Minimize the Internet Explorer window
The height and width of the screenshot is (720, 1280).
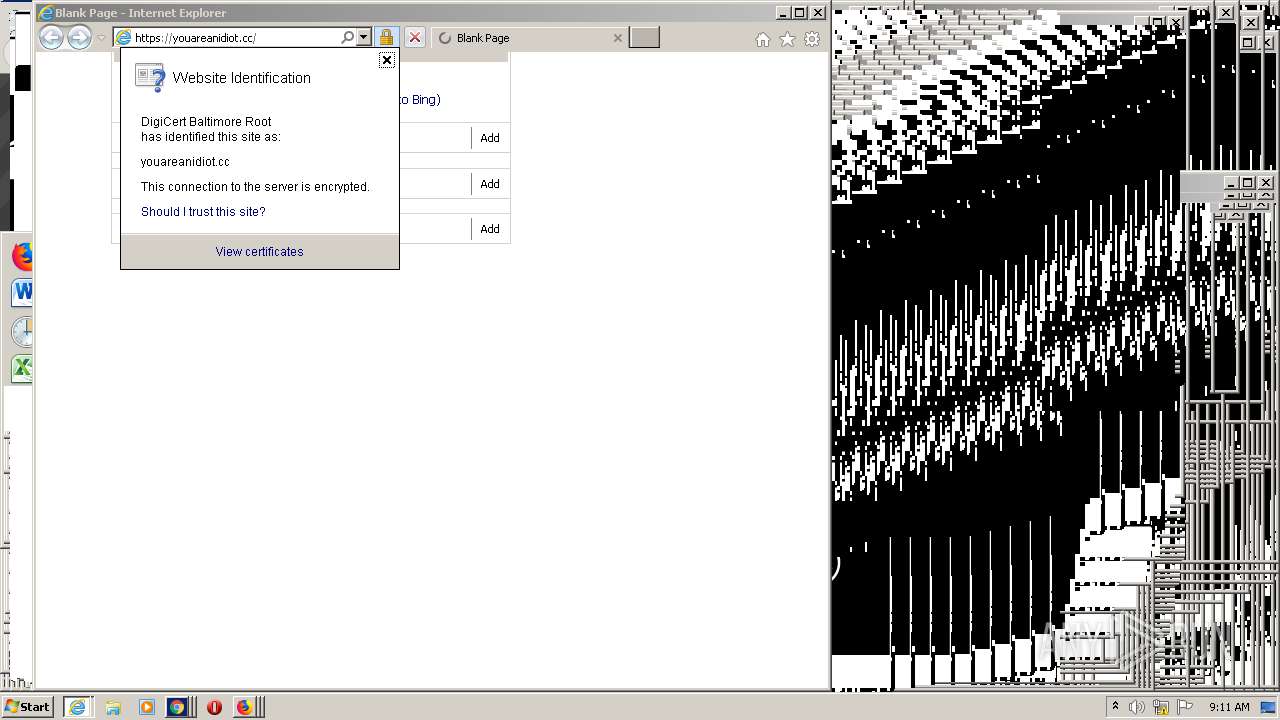coord(784,13)
